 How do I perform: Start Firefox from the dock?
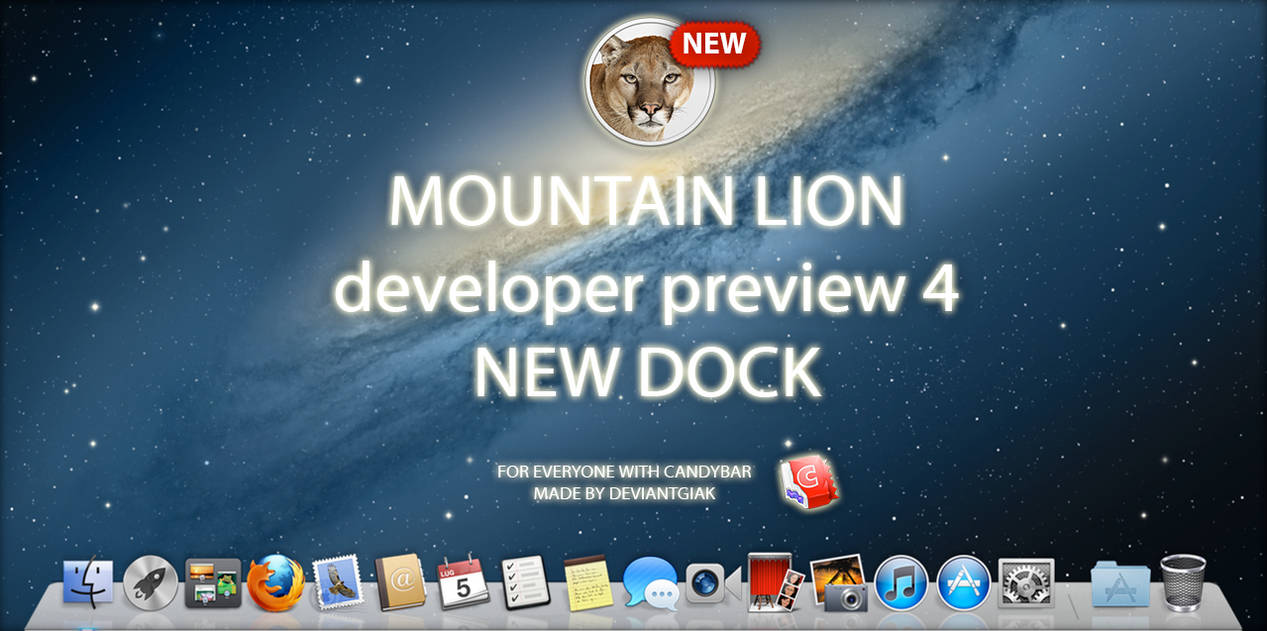point(275,583)
